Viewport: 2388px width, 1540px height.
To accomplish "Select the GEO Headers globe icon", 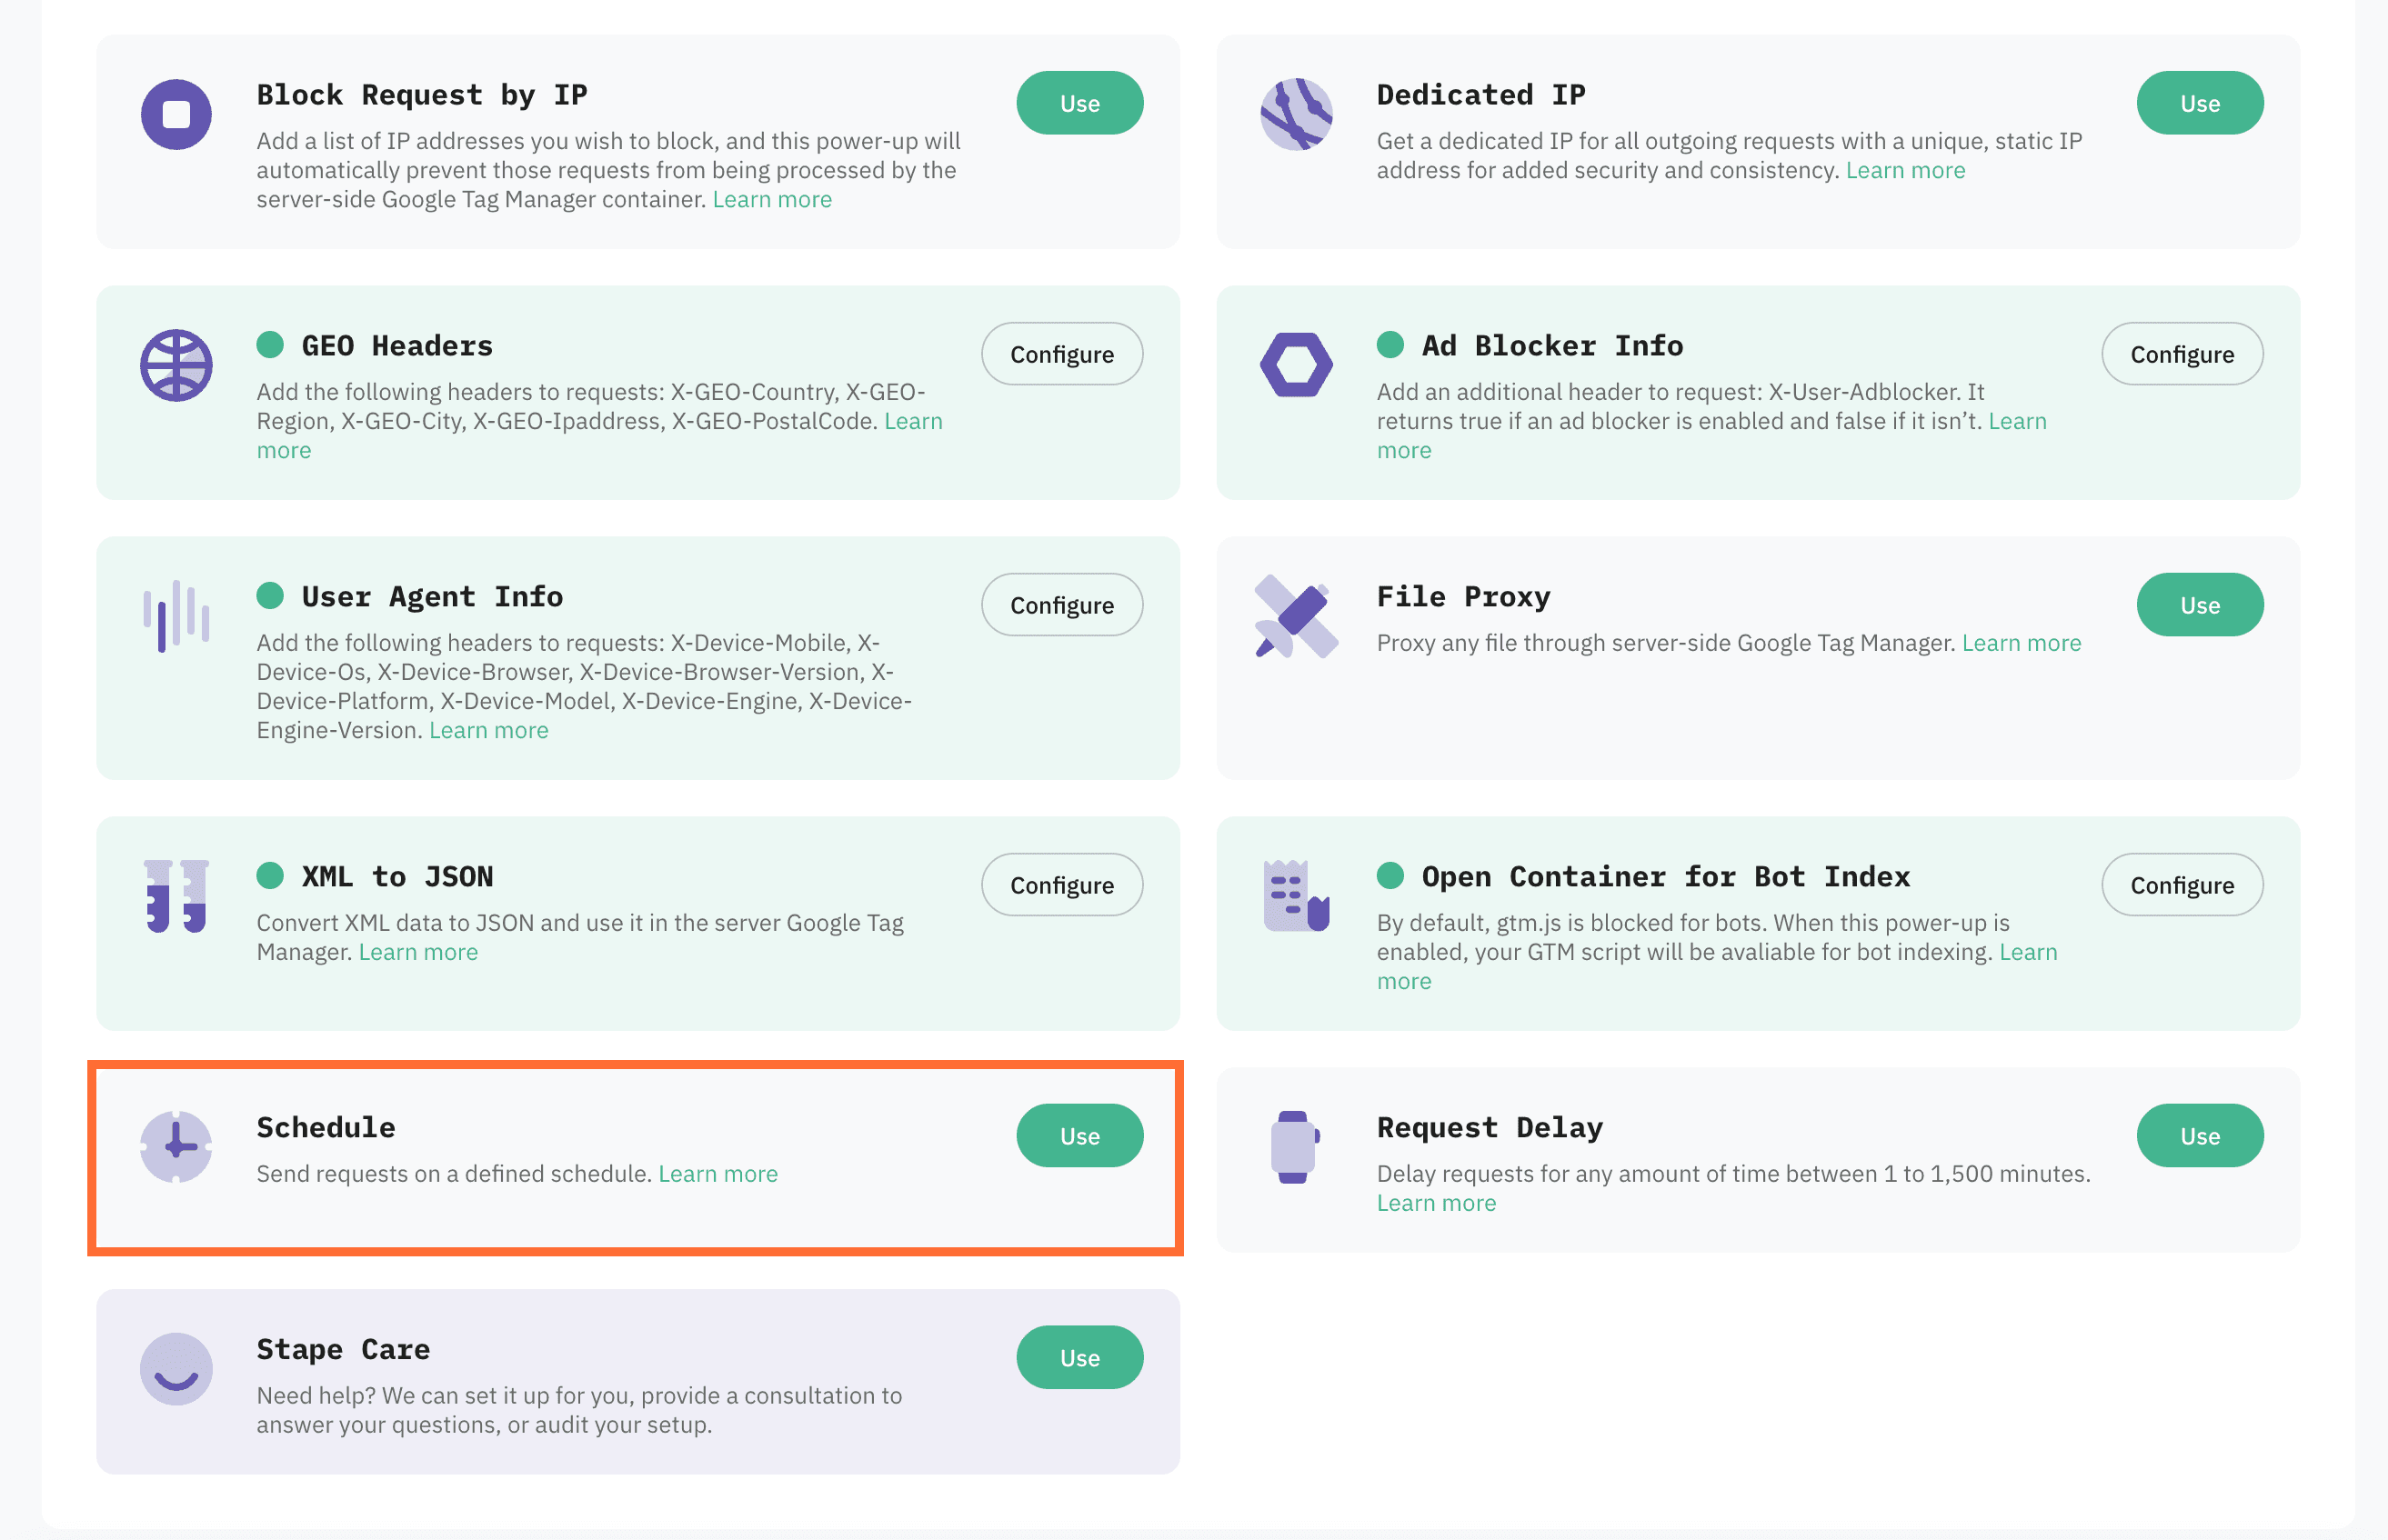I will click(x=176, y=365).
